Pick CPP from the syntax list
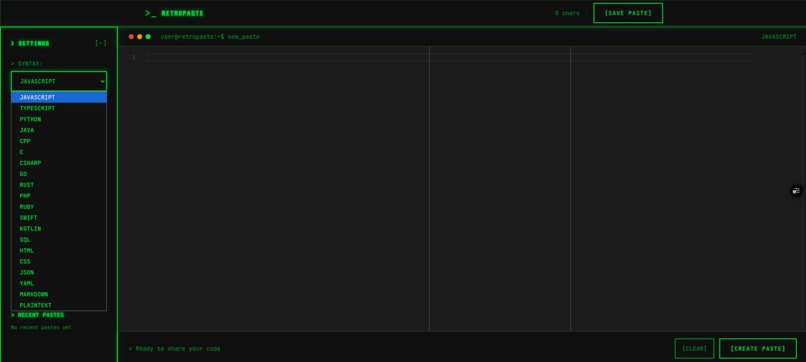The image size is (806, 362). (x=59, y=141)
